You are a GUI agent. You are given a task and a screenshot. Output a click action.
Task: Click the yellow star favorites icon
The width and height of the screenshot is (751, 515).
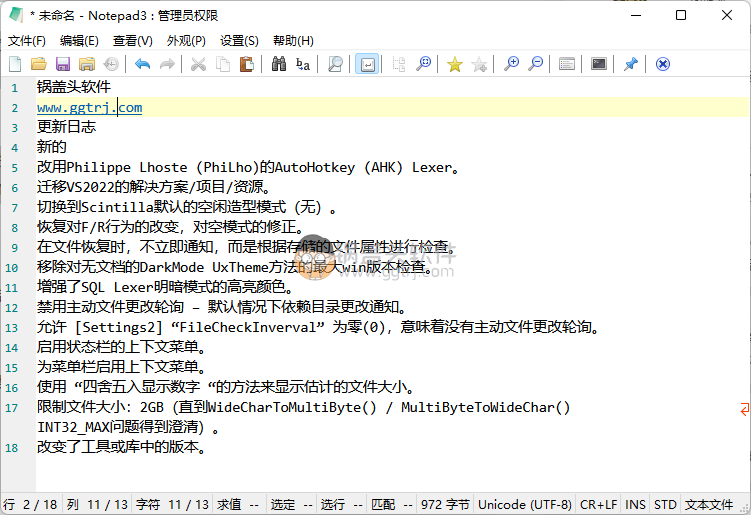coord(455,64)
